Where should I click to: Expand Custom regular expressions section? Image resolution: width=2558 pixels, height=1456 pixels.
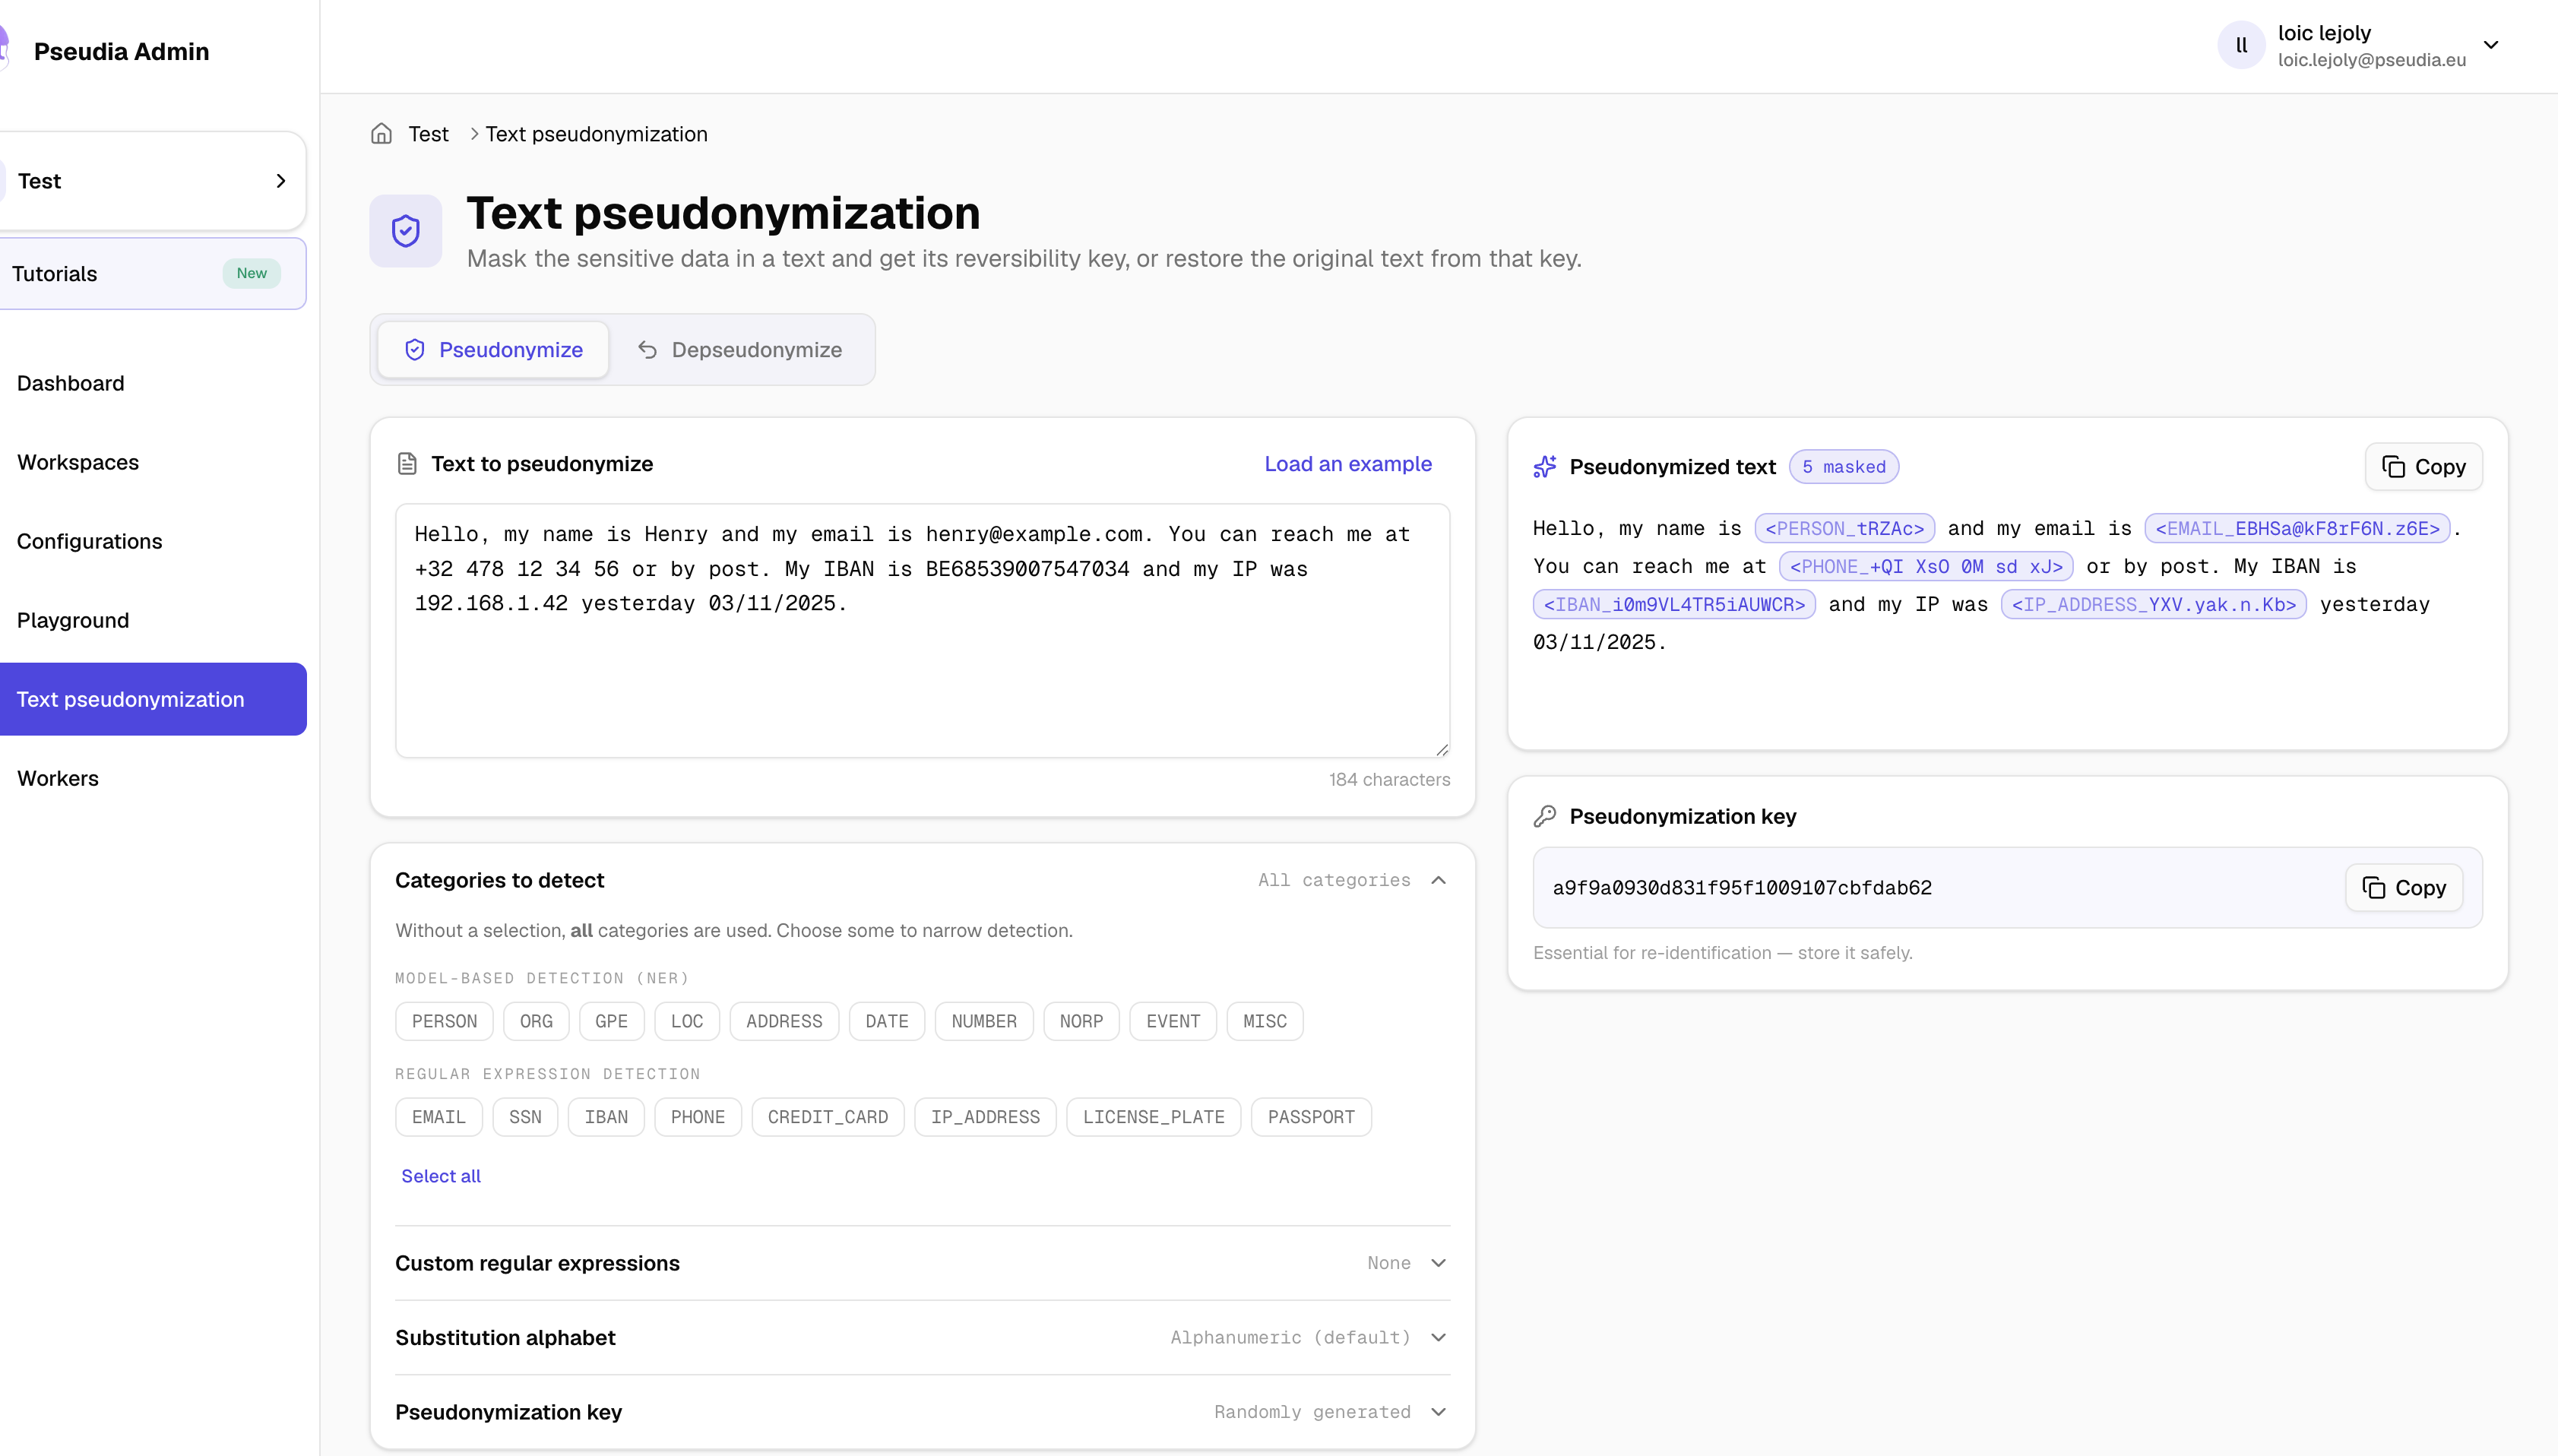click(x=922, y=1263)
